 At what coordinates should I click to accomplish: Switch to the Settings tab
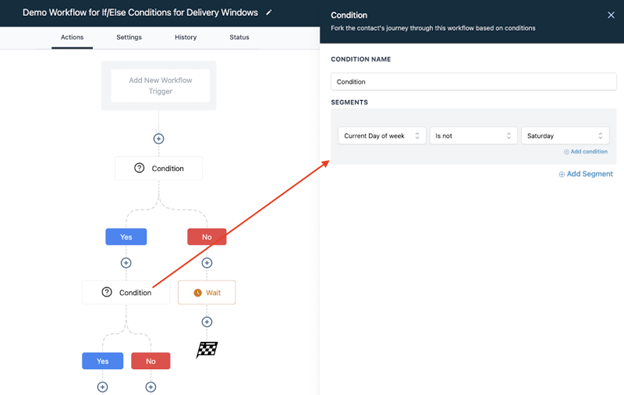pyautogui.click(x=129, y=37)
